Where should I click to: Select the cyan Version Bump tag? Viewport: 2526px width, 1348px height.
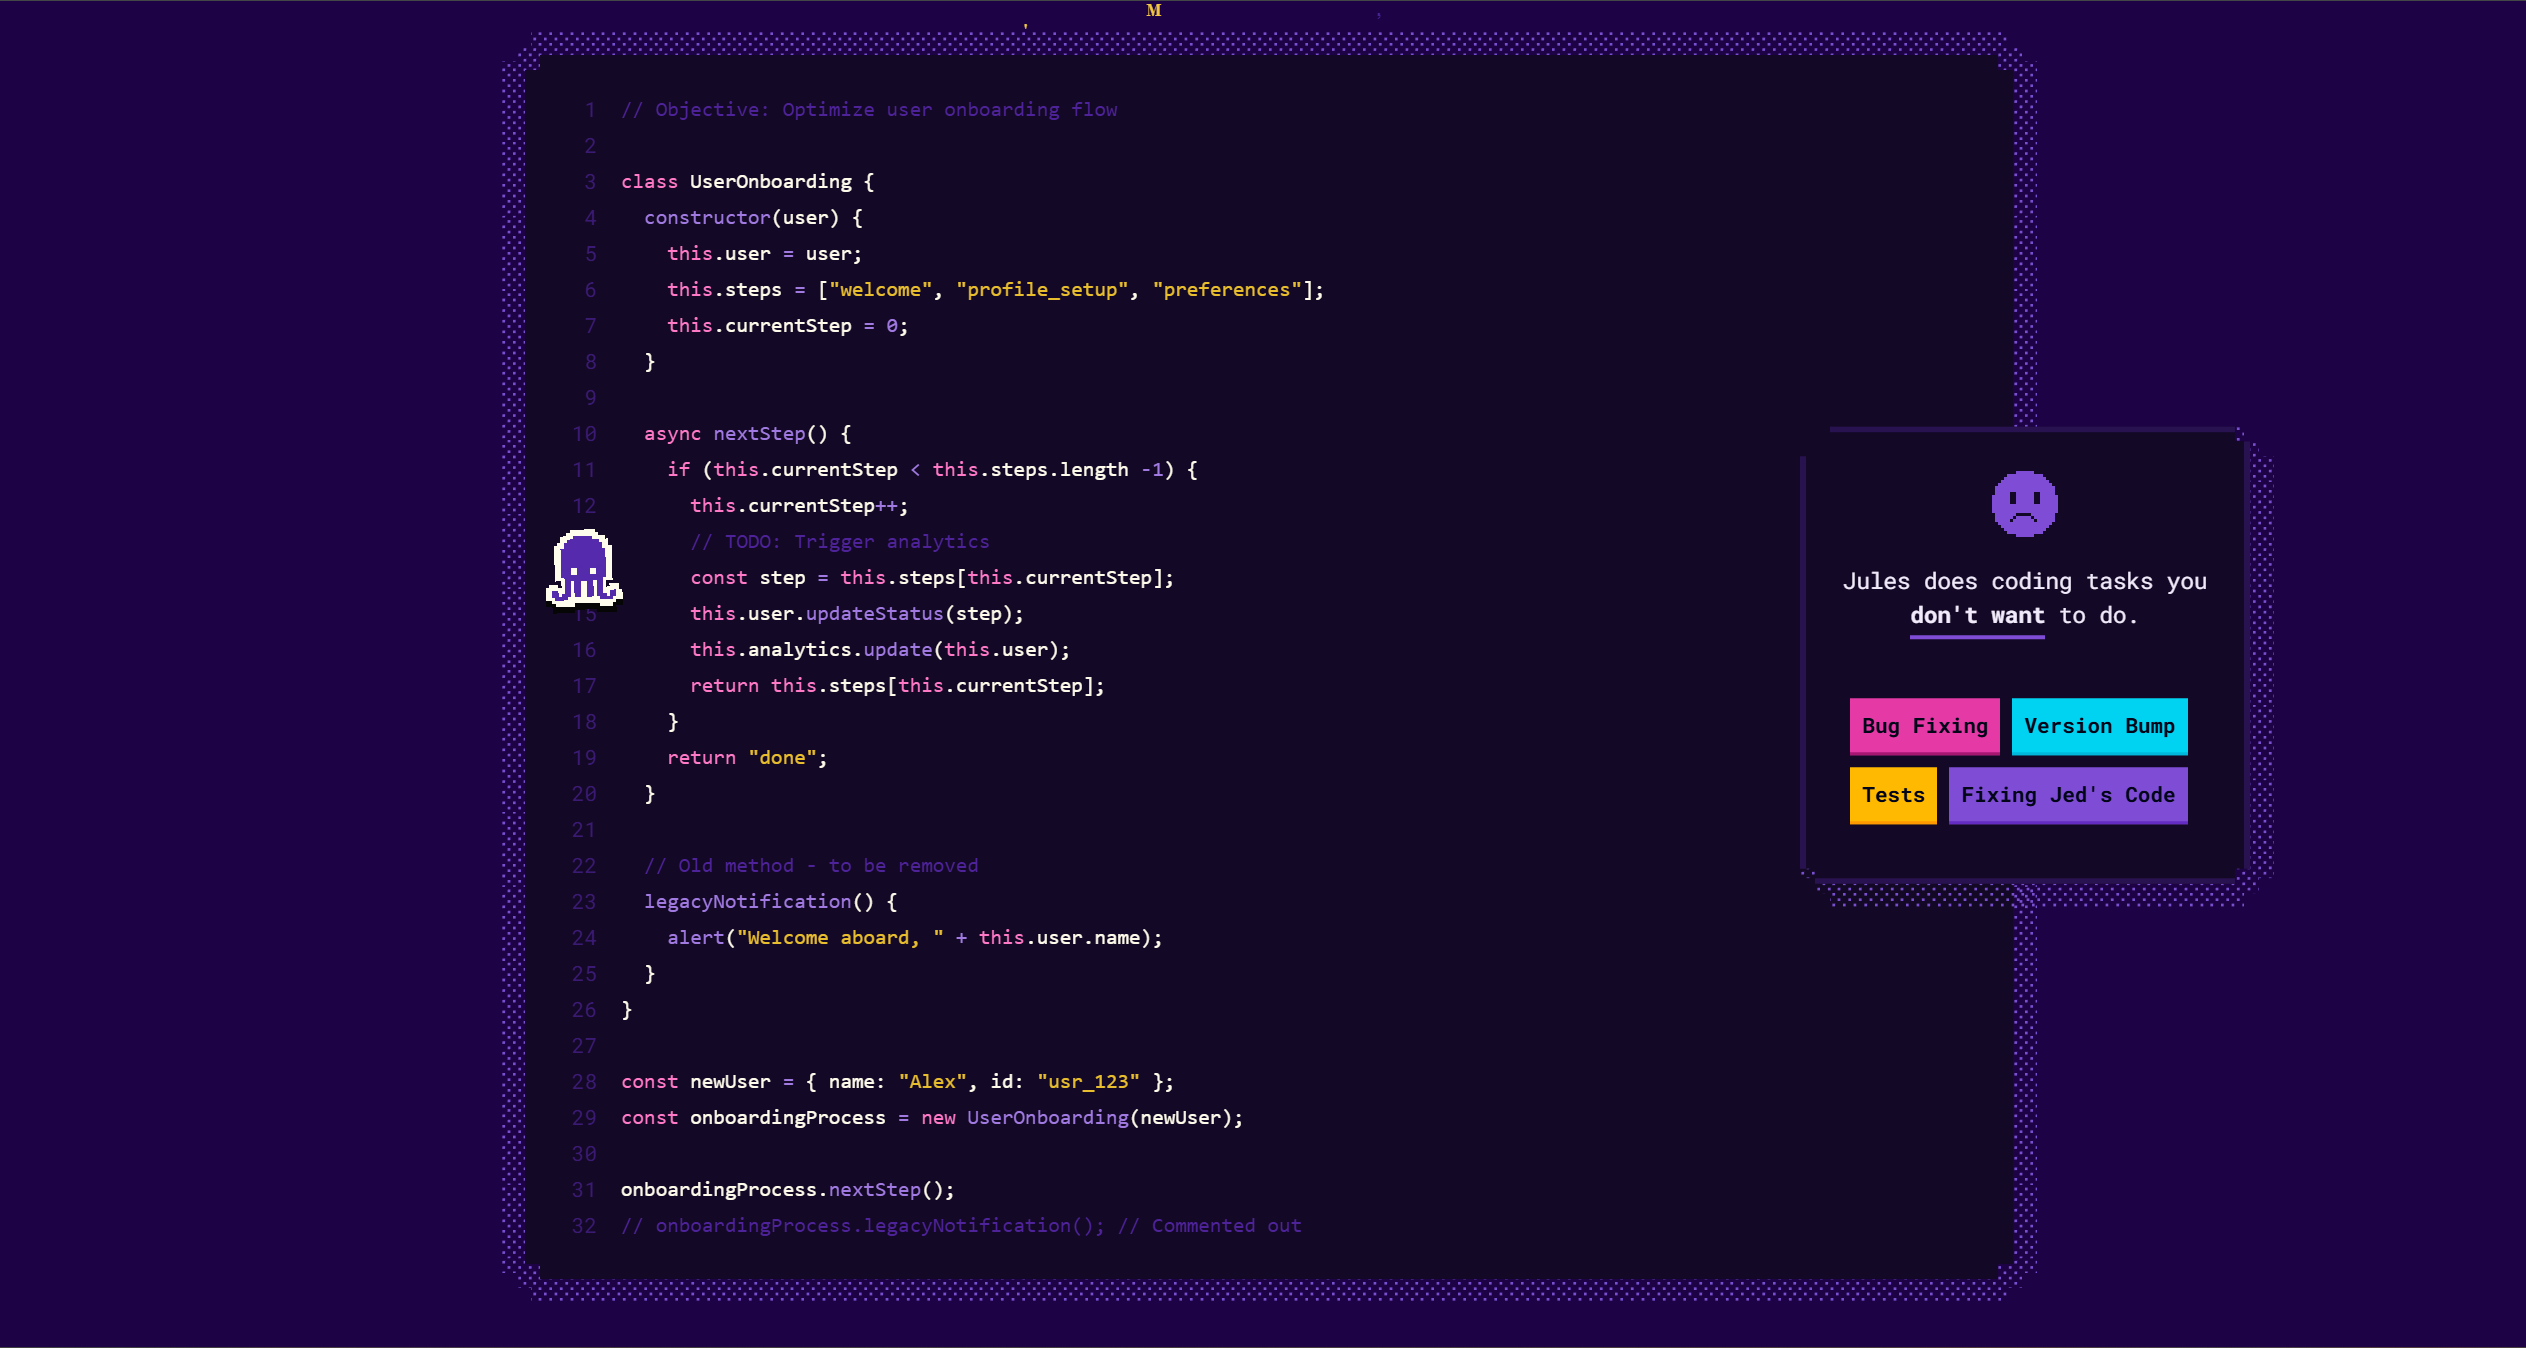coord(2099,726)
